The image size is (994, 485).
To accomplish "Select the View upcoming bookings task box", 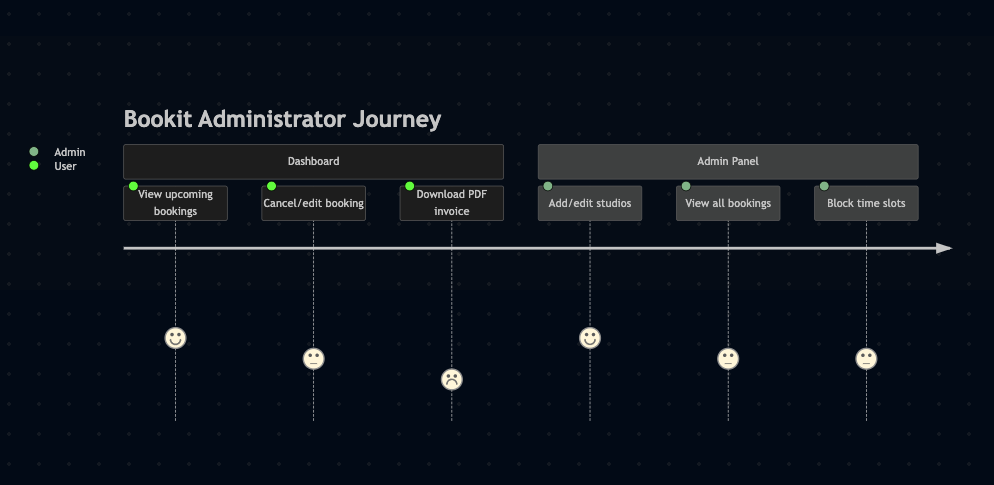I will 176,203.
